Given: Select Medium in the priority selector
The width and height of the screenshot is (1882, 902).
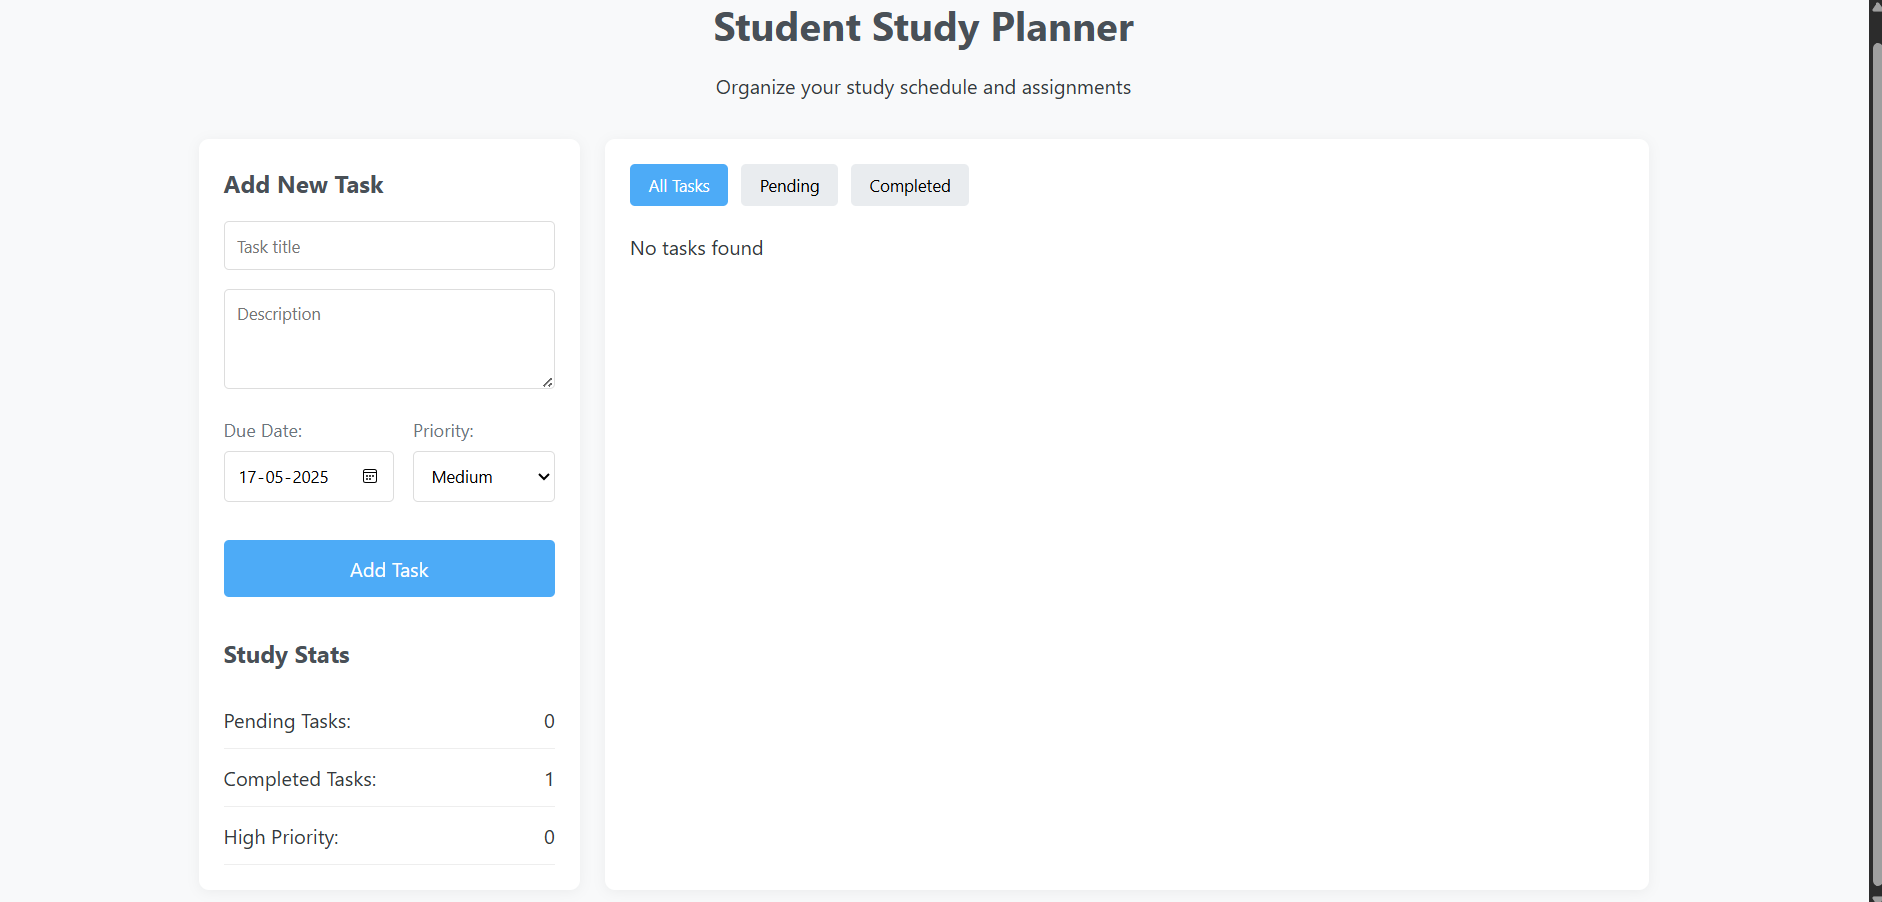Looking at the screenshot, I should click(x=483, y=476).
